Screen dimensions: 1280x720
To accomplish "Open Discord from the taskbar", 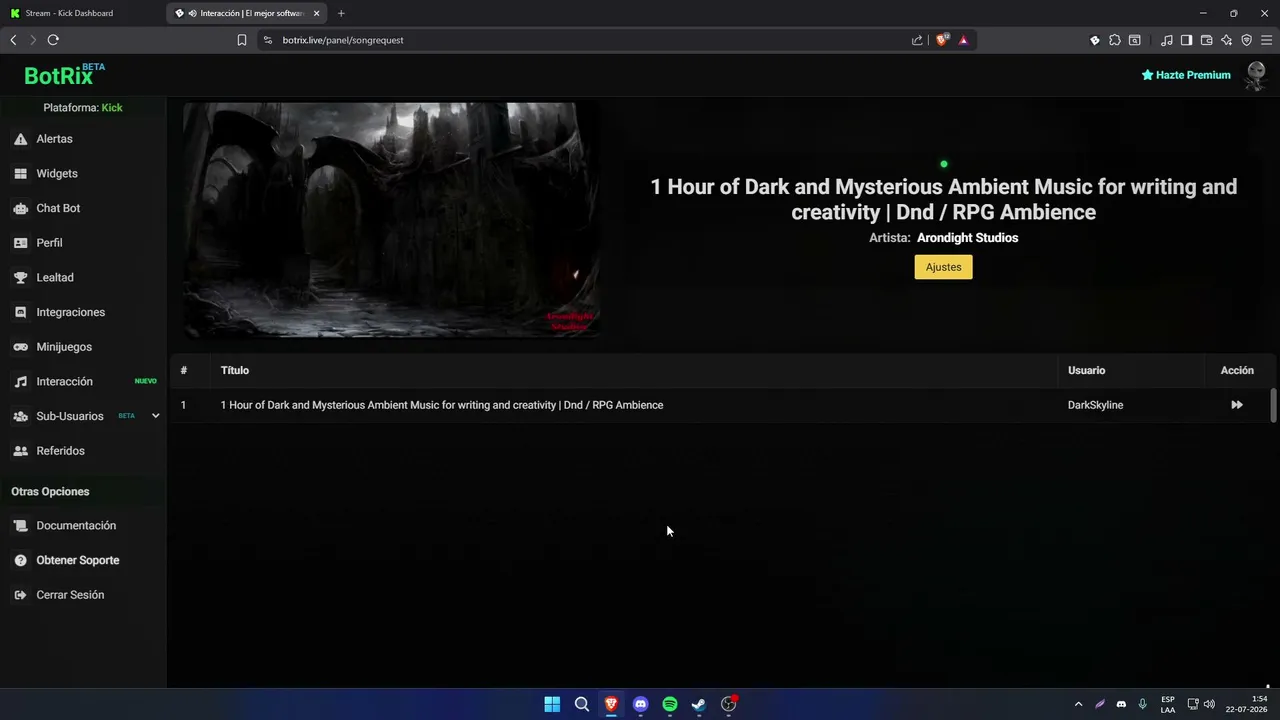I will coord(640,704).
